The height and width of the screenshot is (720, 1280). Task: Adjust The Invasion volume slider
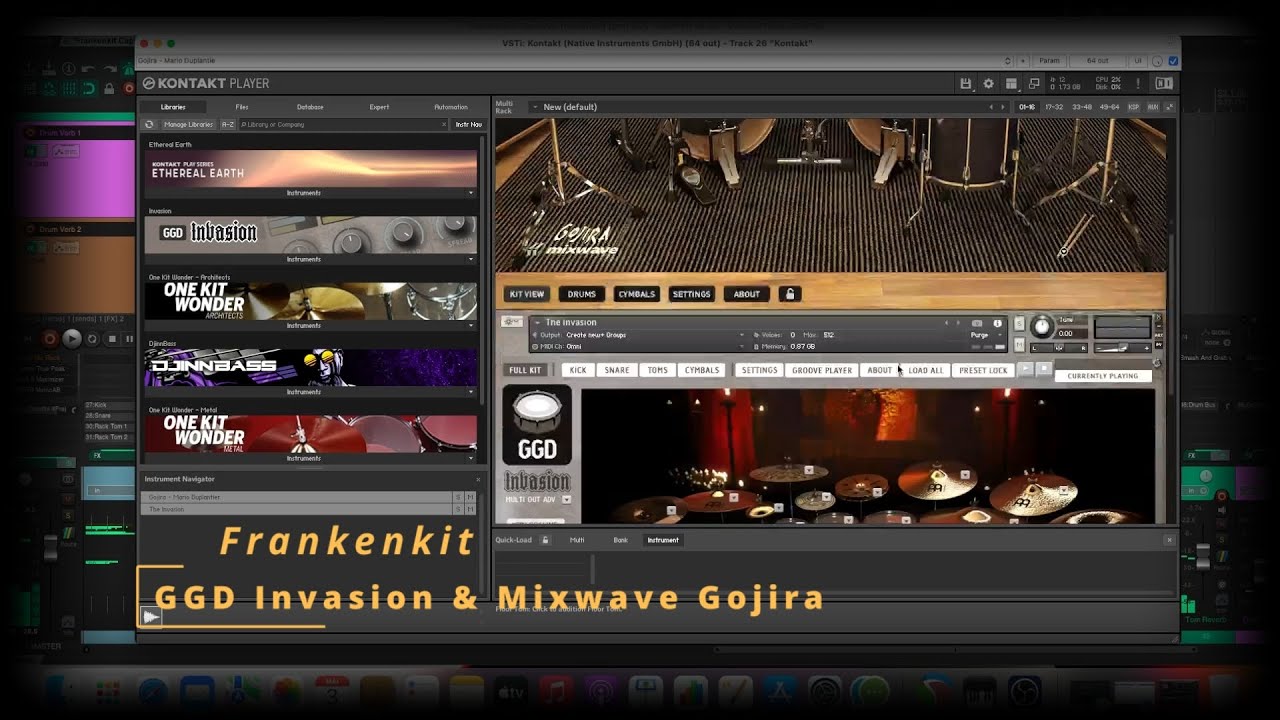(x=1123, y=348)
